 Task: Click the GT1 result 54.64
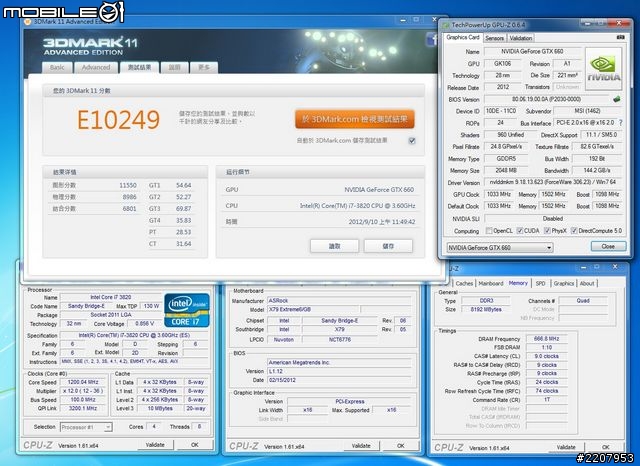184,185
